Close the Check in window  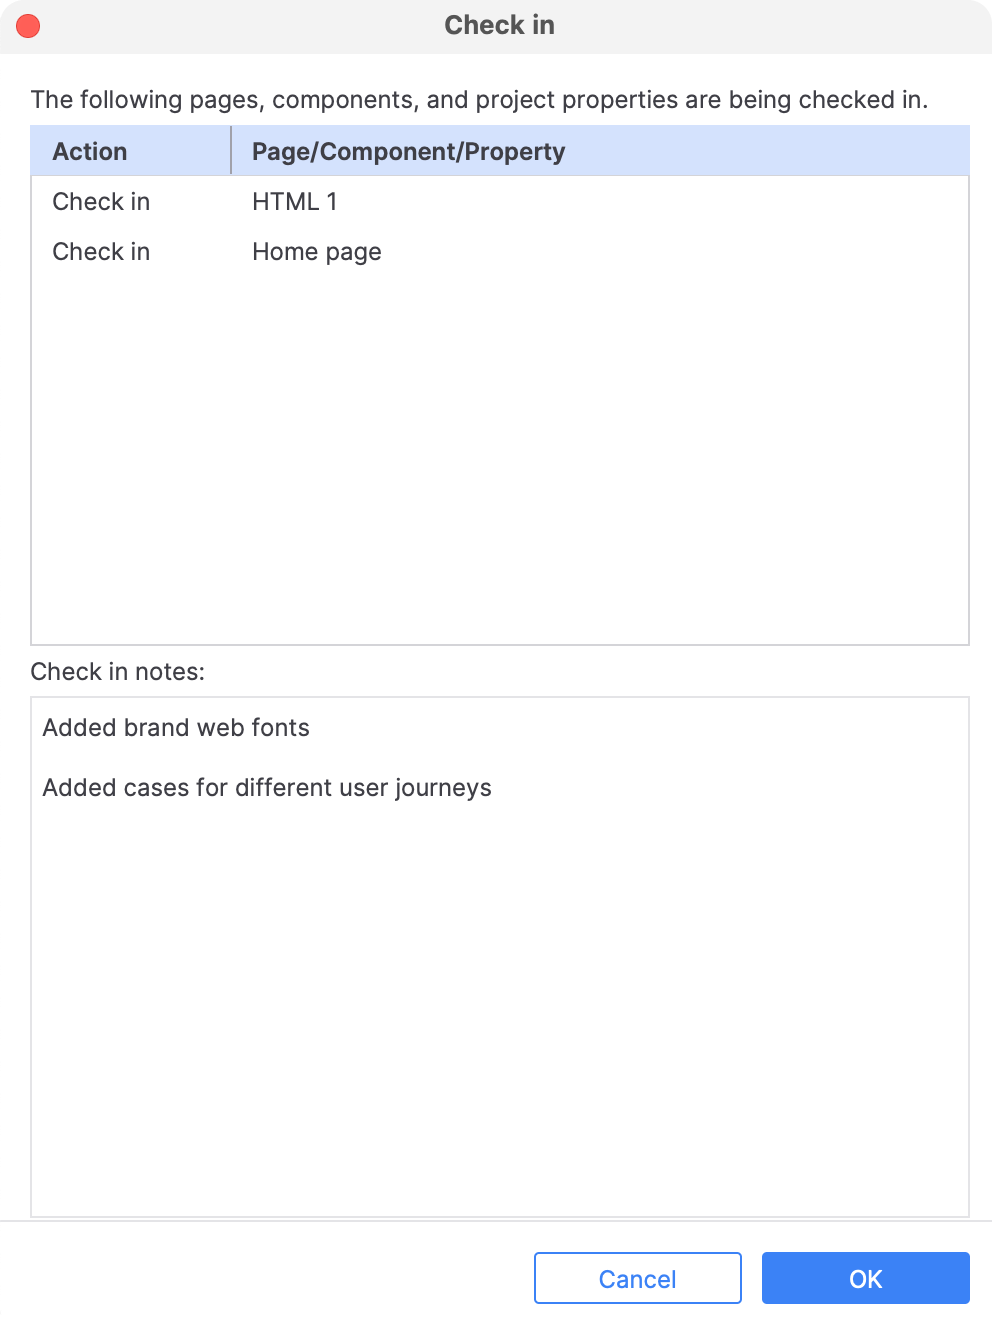coord(28,26)
